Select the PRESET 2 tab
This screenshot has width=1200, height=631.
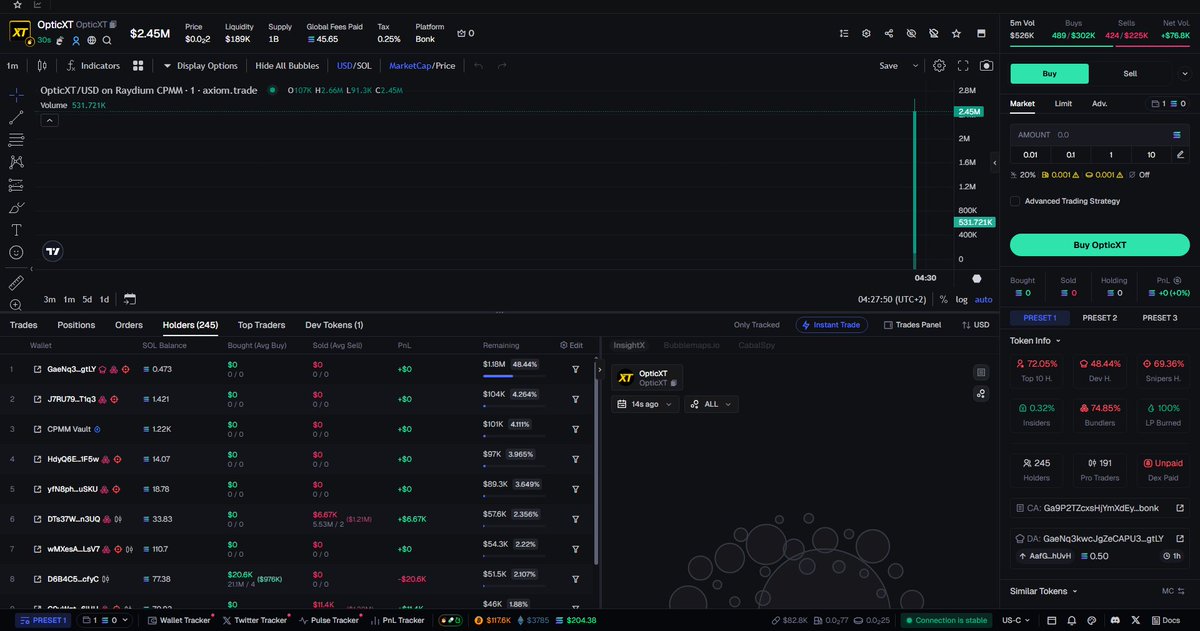click(1099, 318)
